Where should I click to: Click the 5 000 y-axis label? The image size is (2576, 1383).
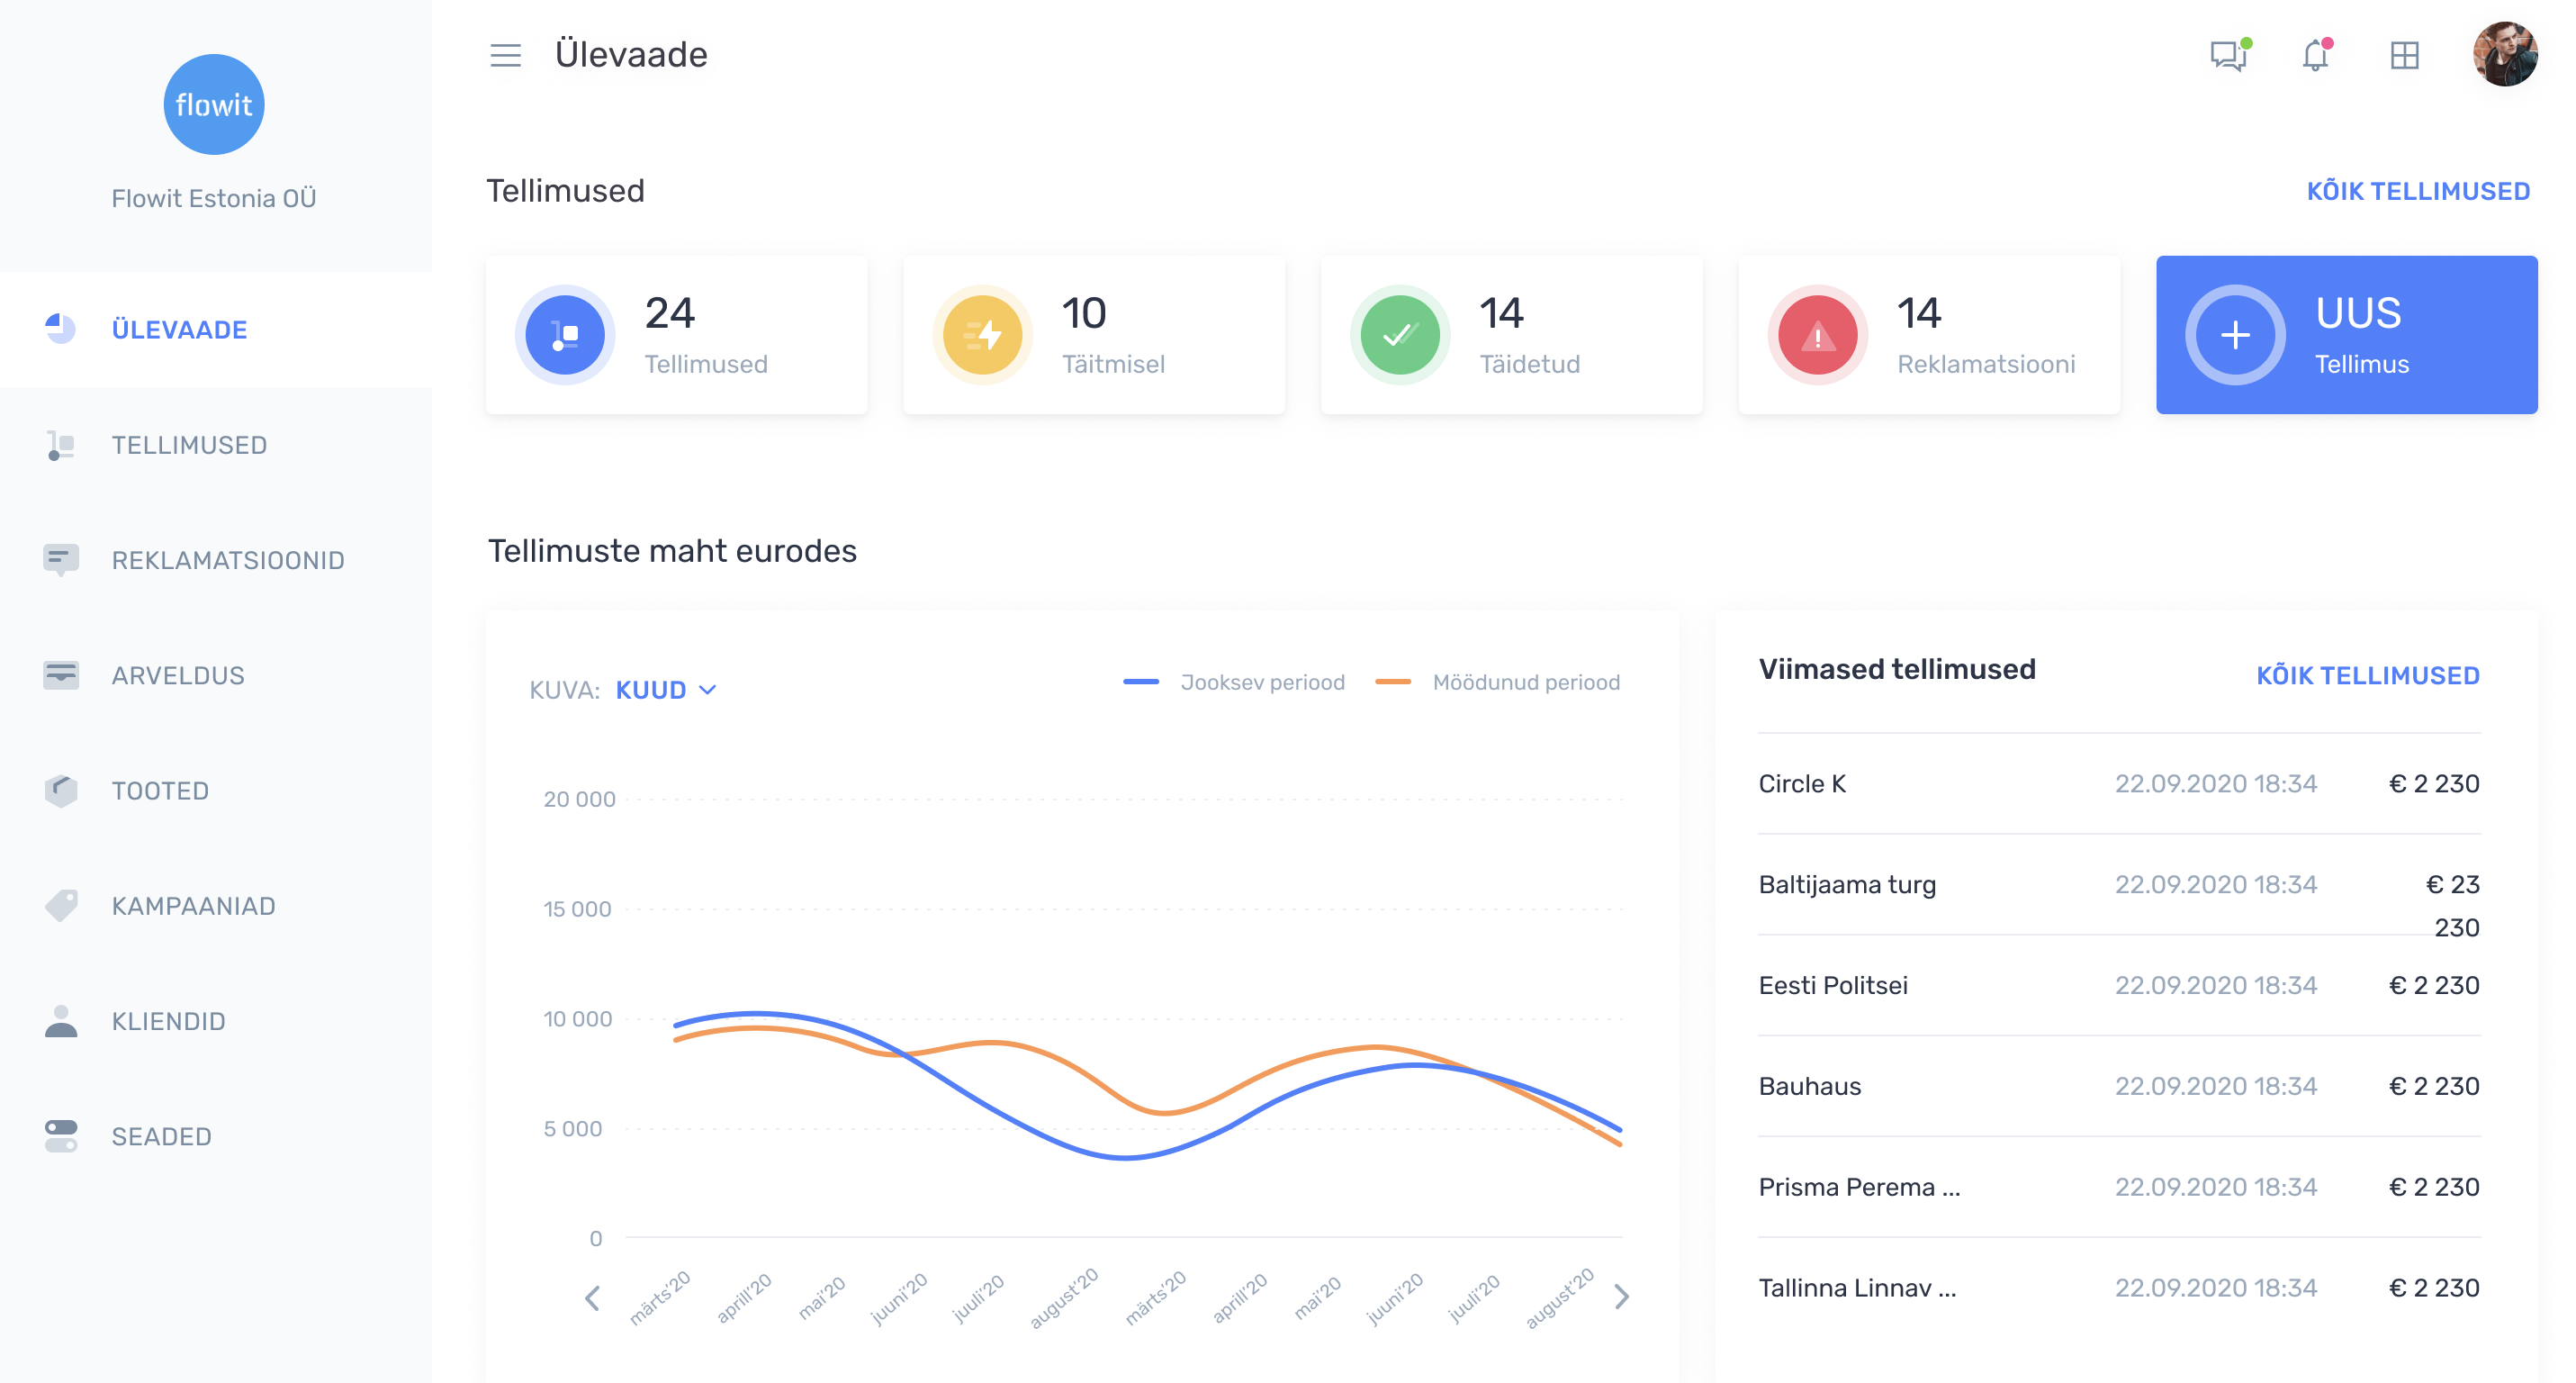[572, 1129]
